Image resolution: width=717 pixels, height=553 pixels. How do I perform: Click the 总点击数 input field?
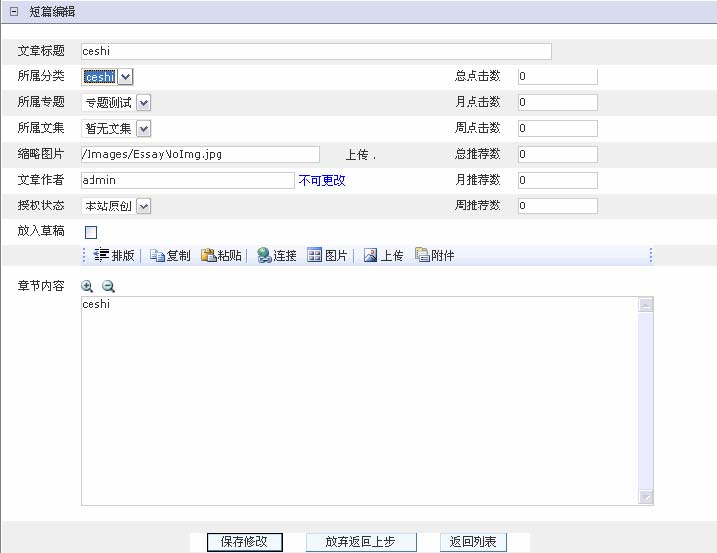tap(557, 76)
